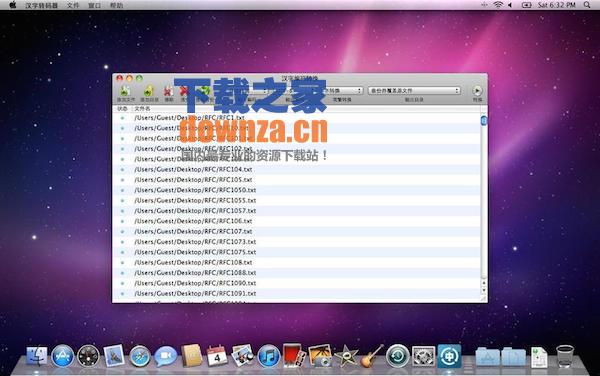Open the 帮助 menu

[116, 5]
